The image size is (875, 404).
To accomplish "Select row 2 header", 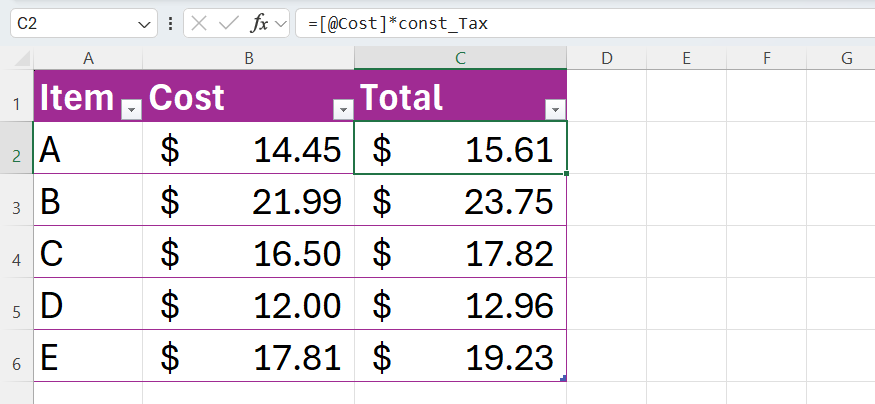I will click(x=17, y=148).
